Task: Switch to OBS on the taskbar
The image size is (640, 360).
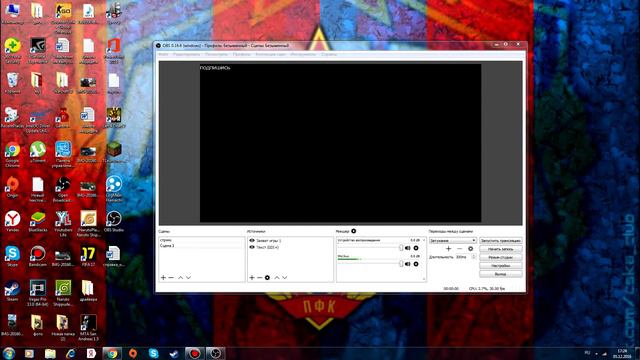Action: pos(216,353)
